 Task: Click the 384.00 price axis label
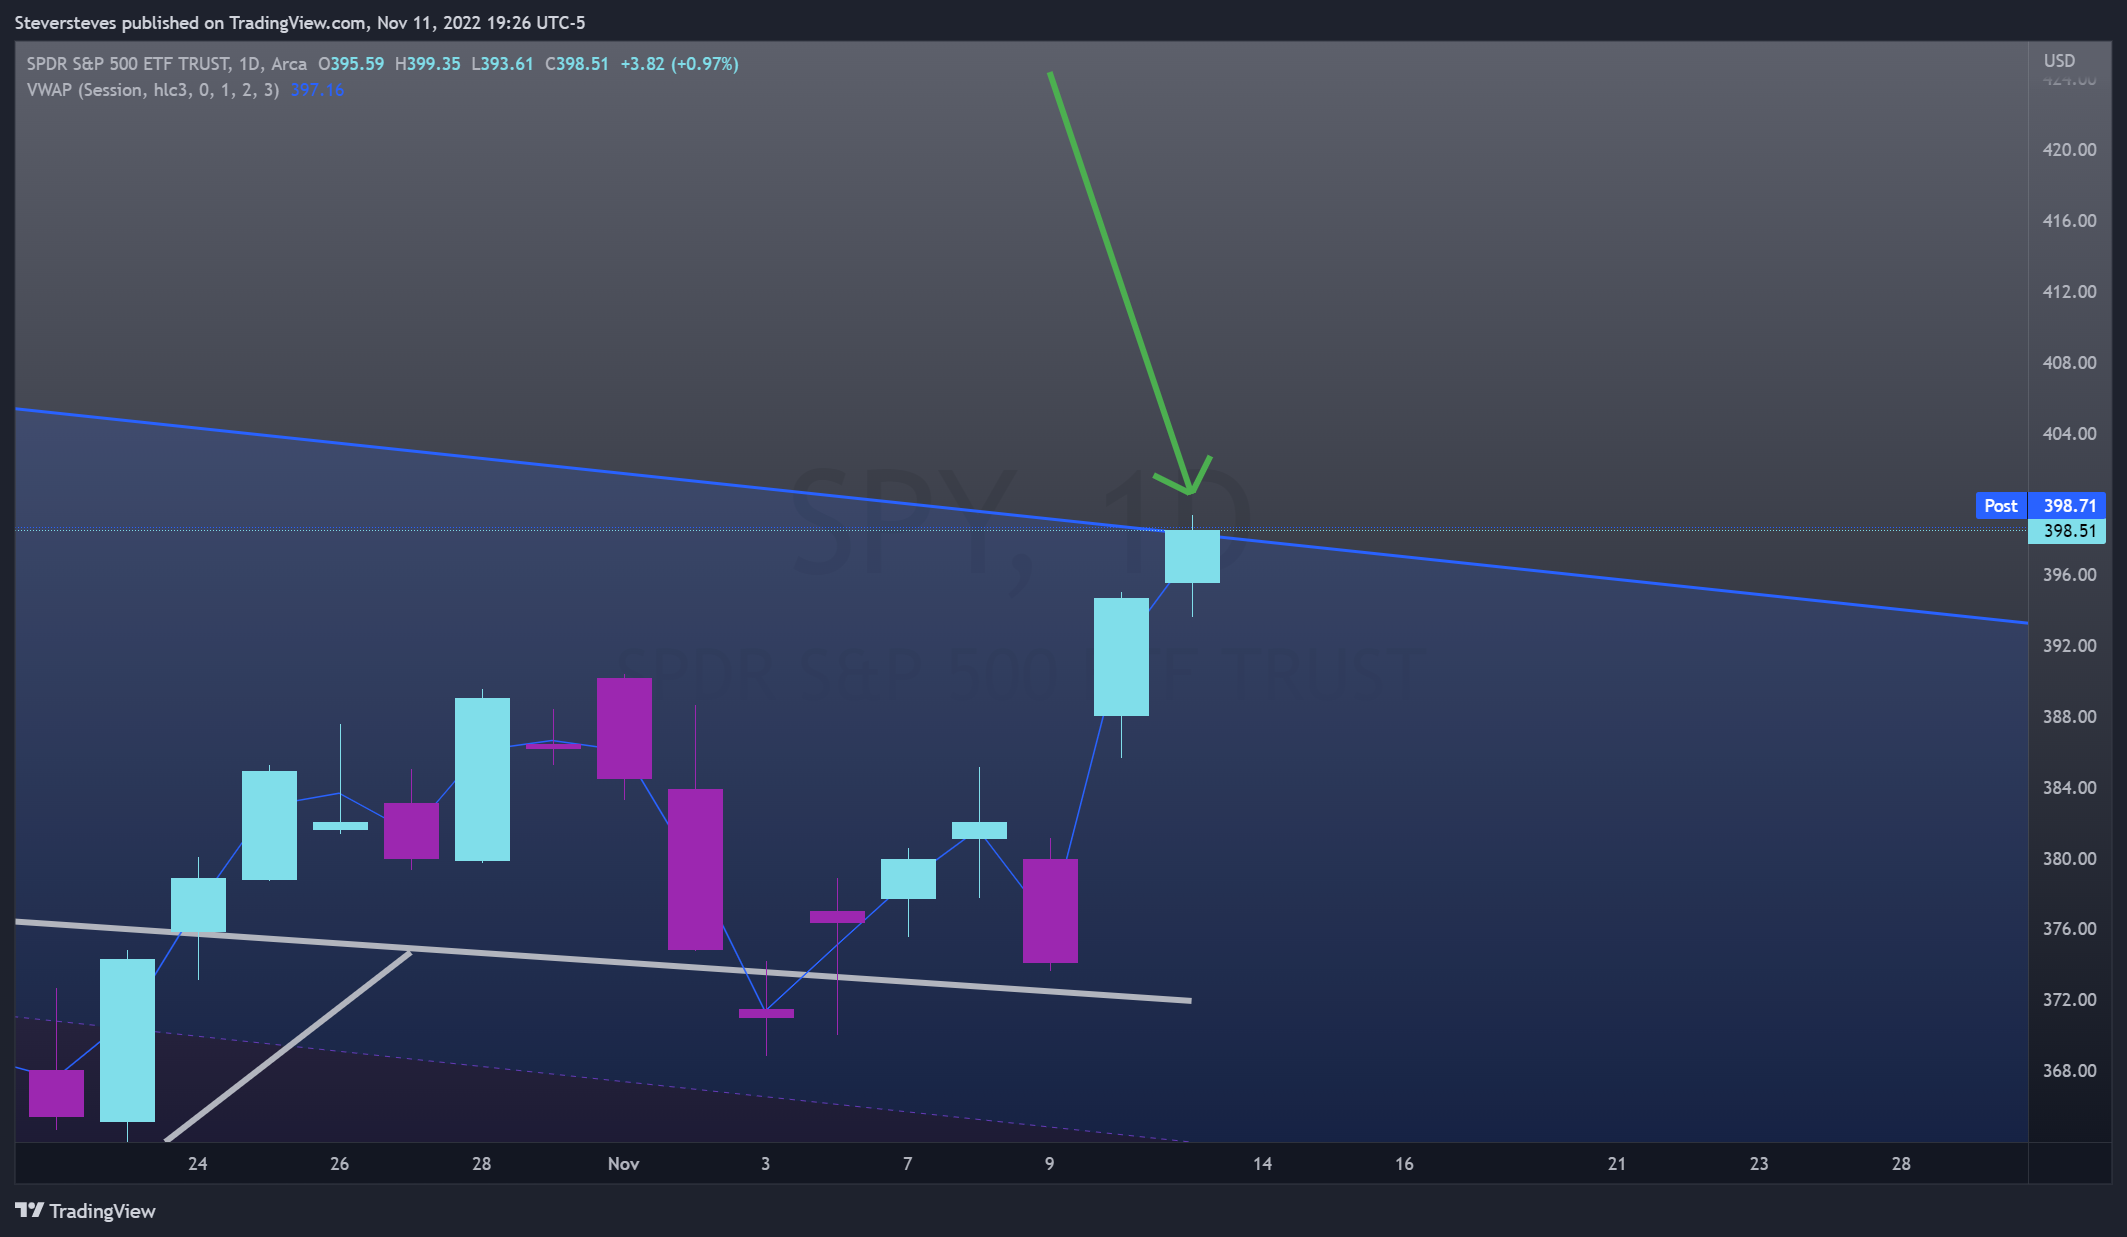2069,788
